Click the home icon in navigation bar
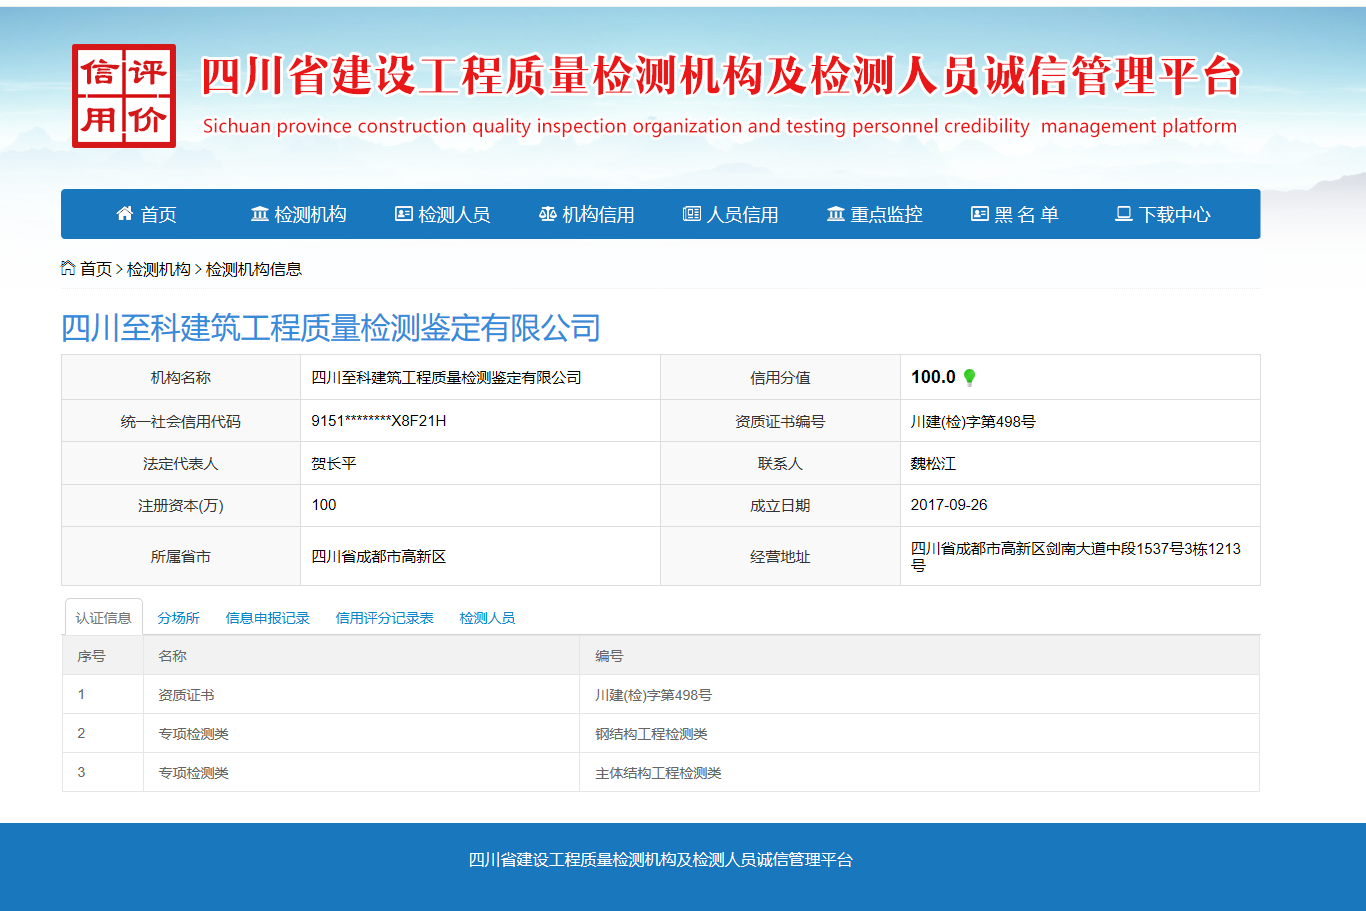Screen dimensions: 1366x911 pyautogui.click(x=125, y=213)
